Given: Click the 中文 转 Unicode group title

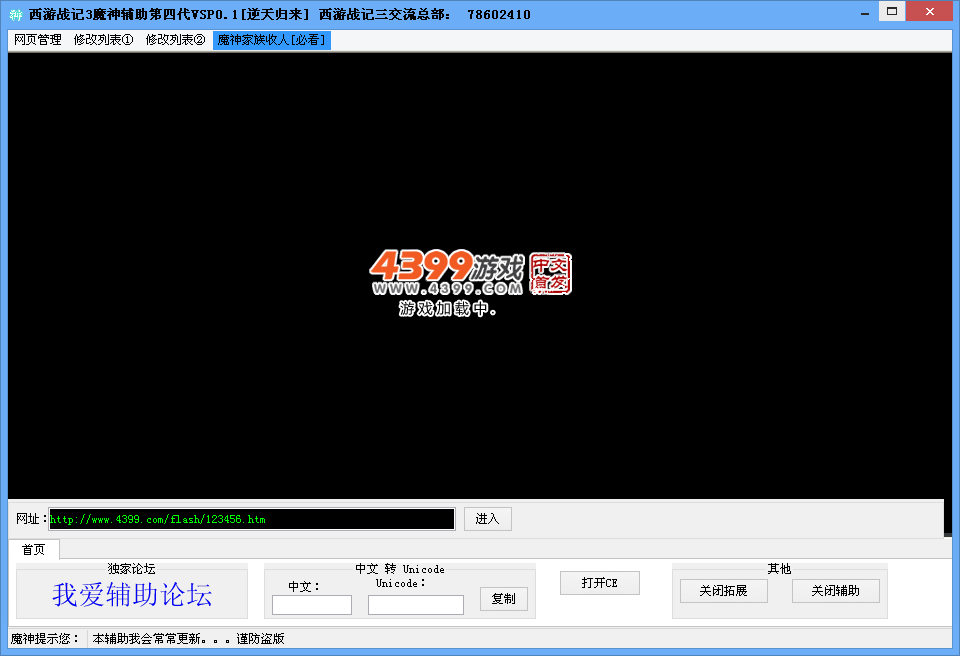Looking at the screenshot, I should pyautogui.click(x=400, y=568).
